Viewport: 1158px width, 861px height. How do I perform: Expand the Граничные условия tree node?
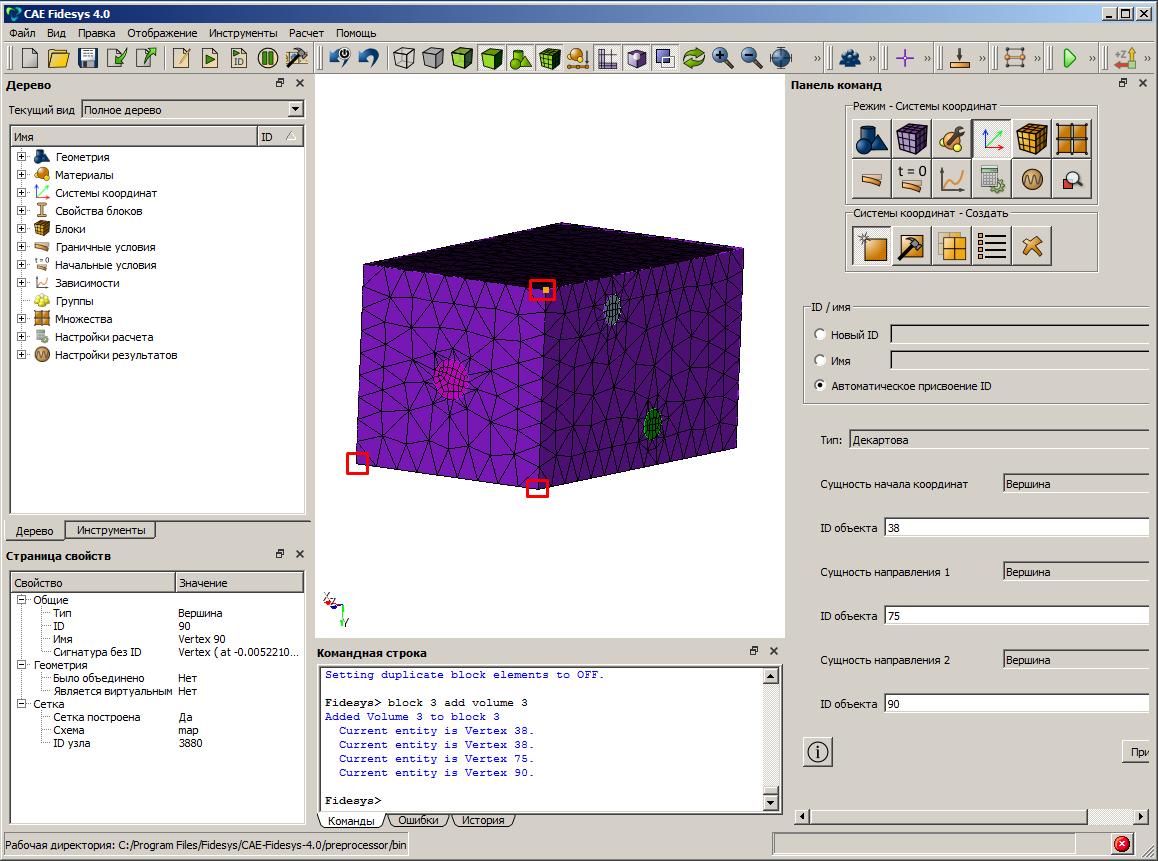point(21,247)
